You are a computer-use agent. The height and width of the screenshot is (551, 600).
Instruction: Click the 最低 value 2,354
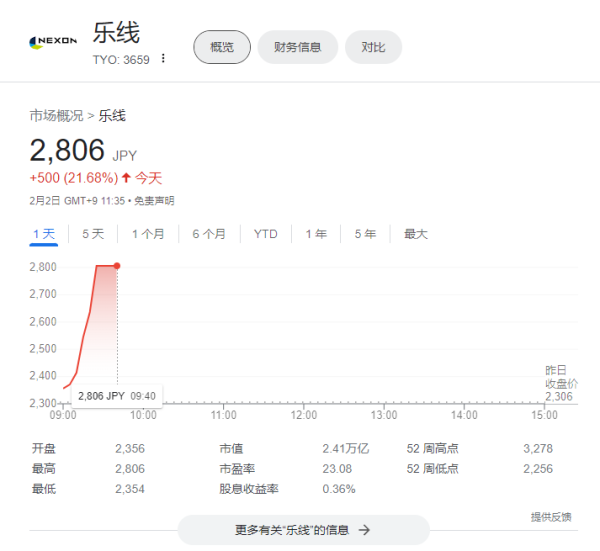click(130, 489)
